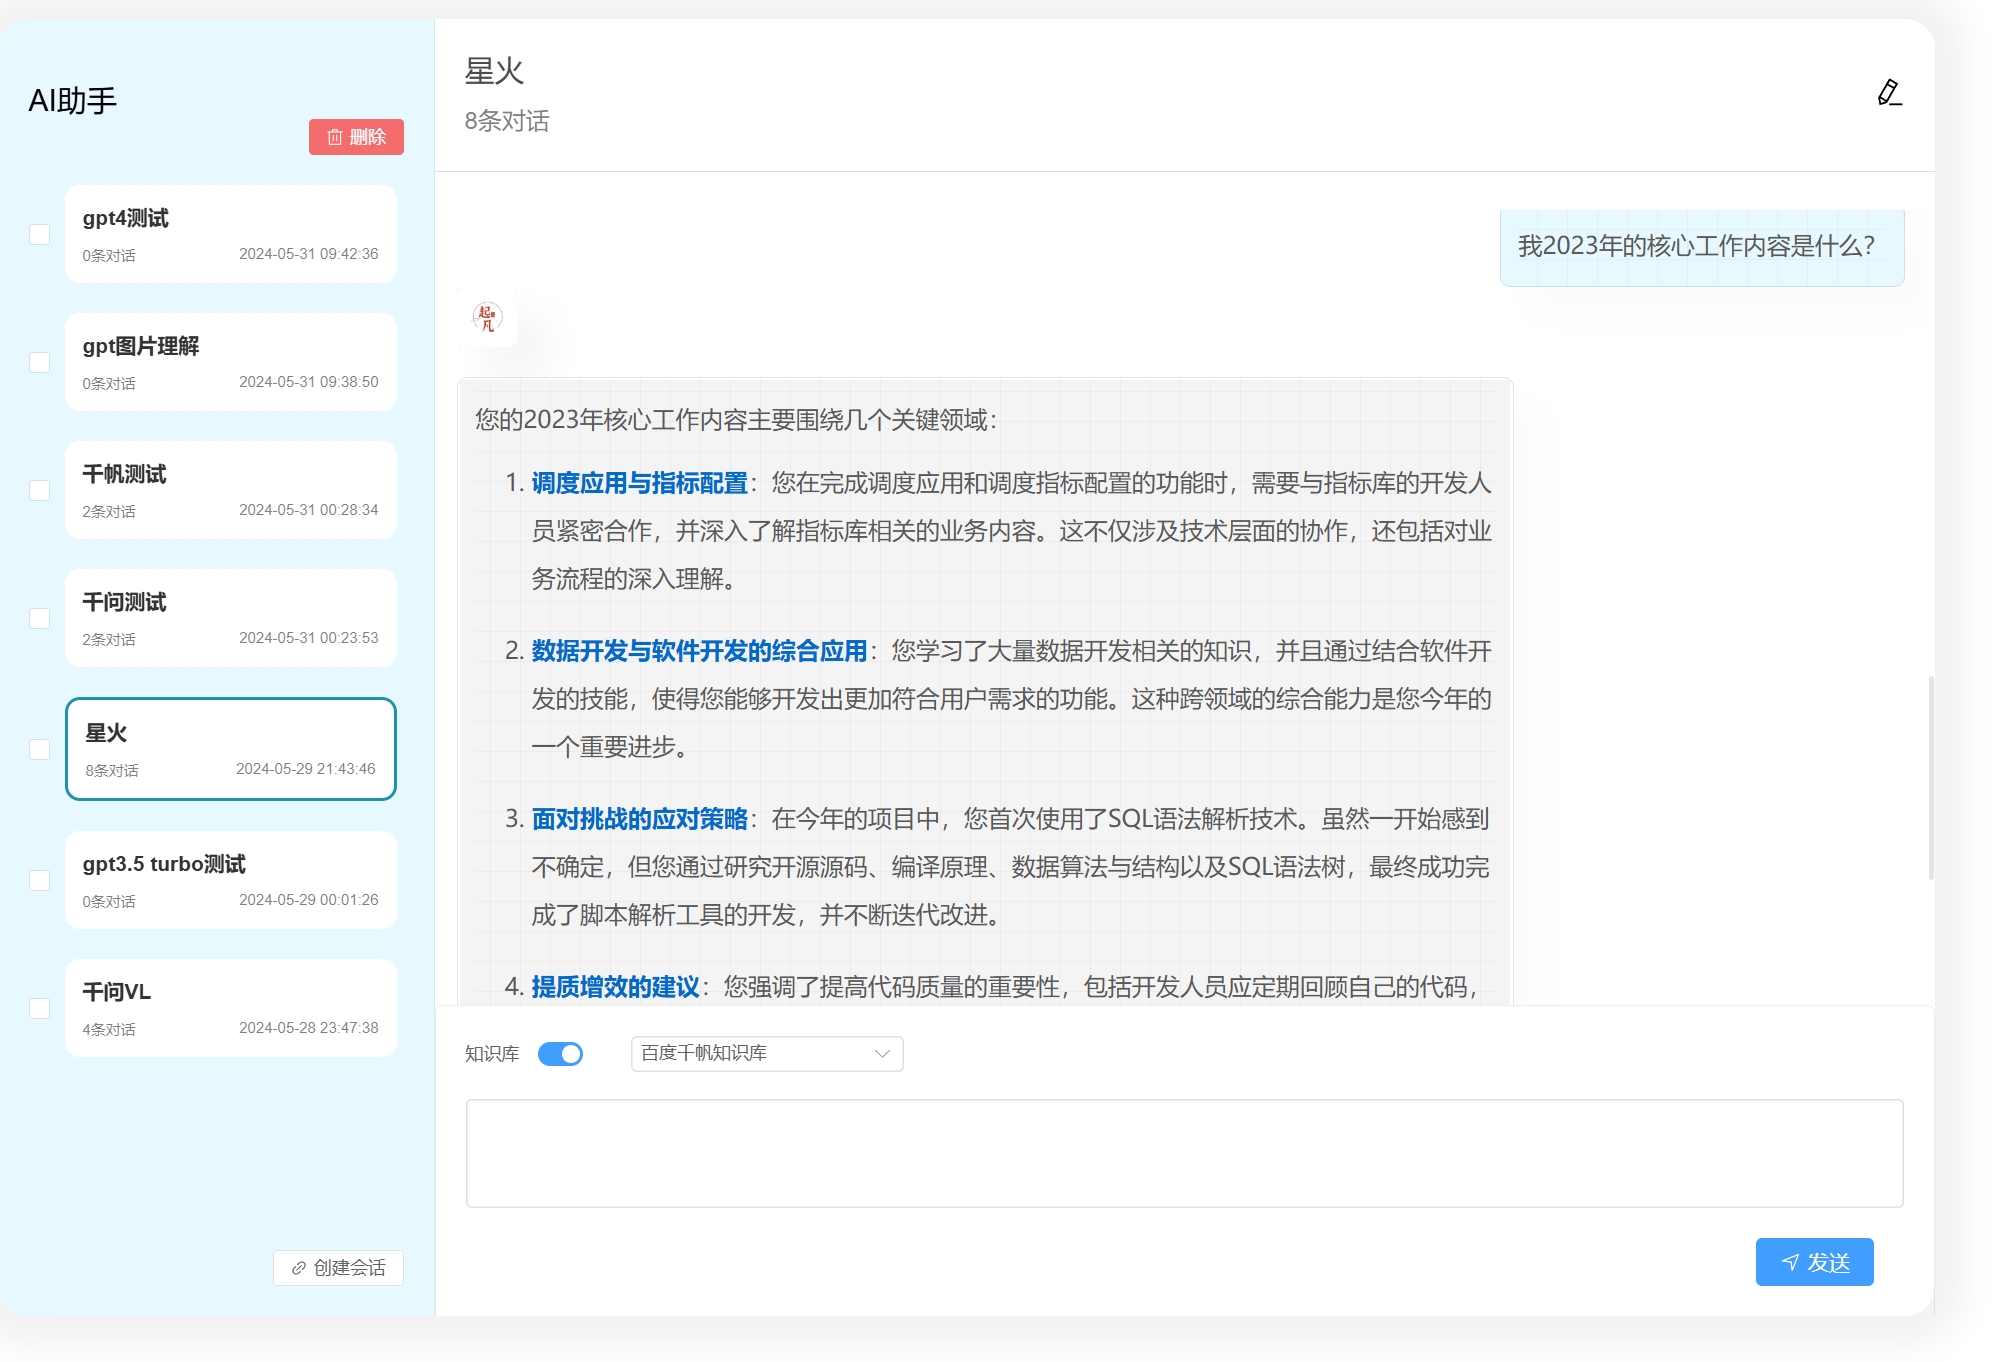The image size is (1999, 1362).
Task: Click the knowledge base dropdown chevron arrow
Action: [x=882, y=1053]
